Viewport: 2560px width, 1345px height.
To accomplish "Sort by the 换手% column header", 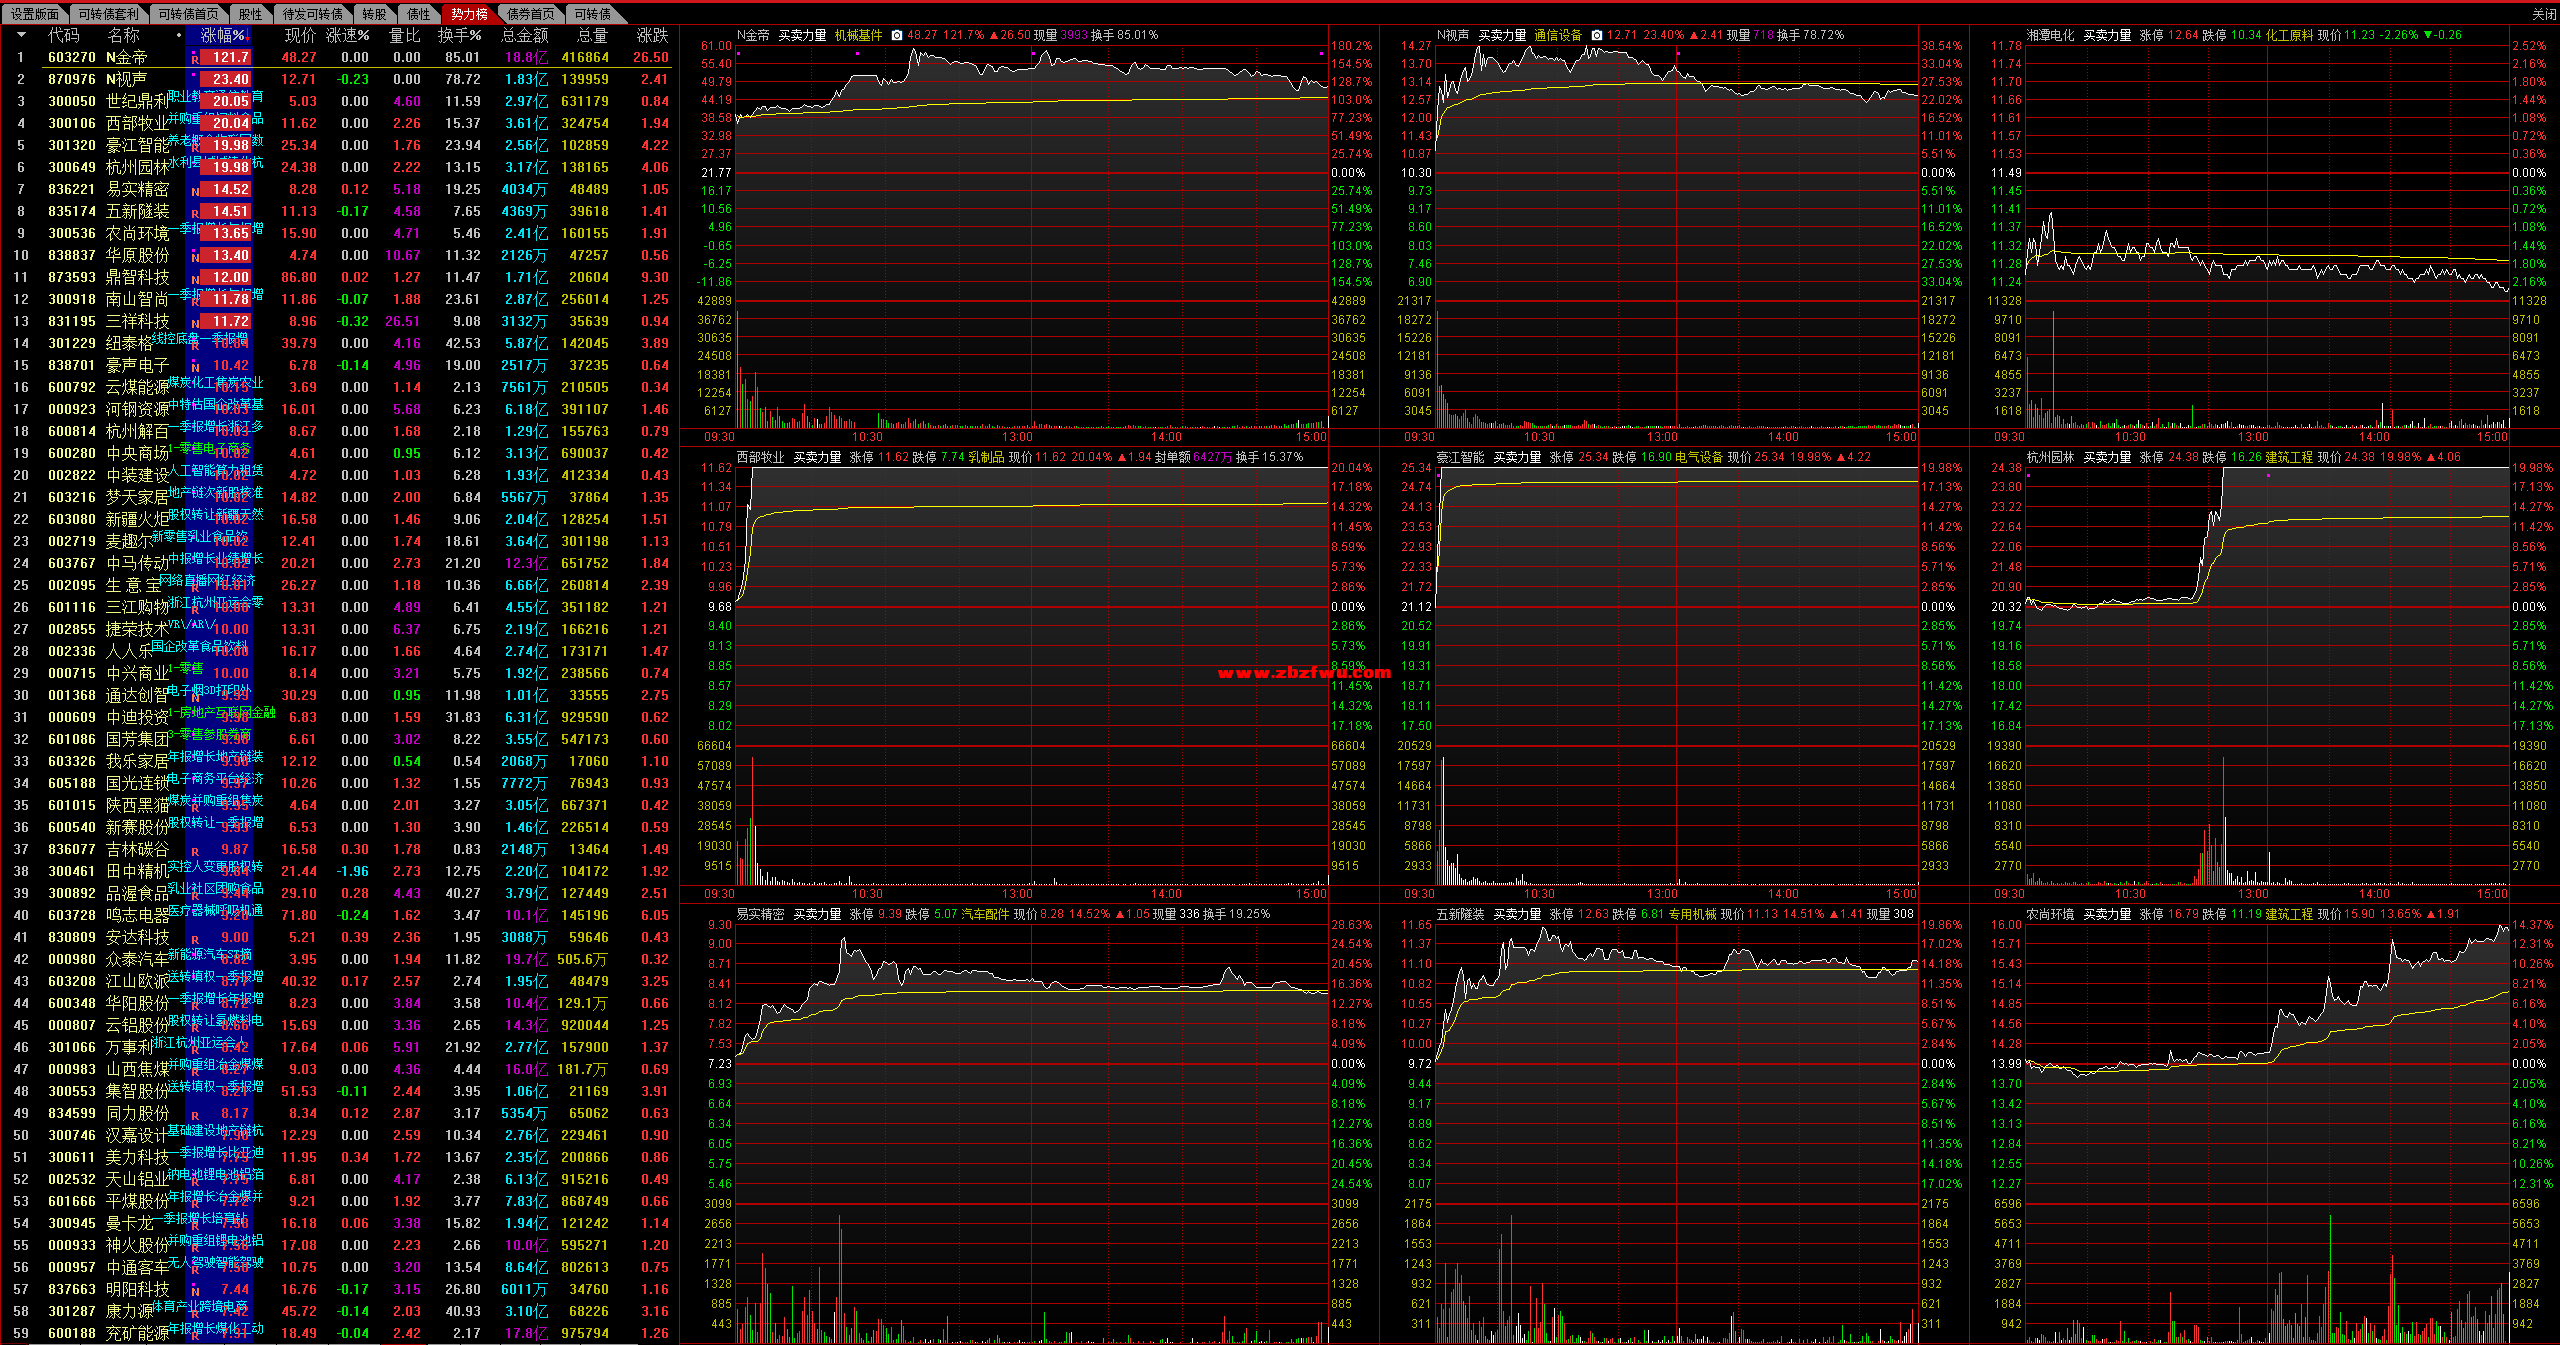I will (x=459, y=35).
